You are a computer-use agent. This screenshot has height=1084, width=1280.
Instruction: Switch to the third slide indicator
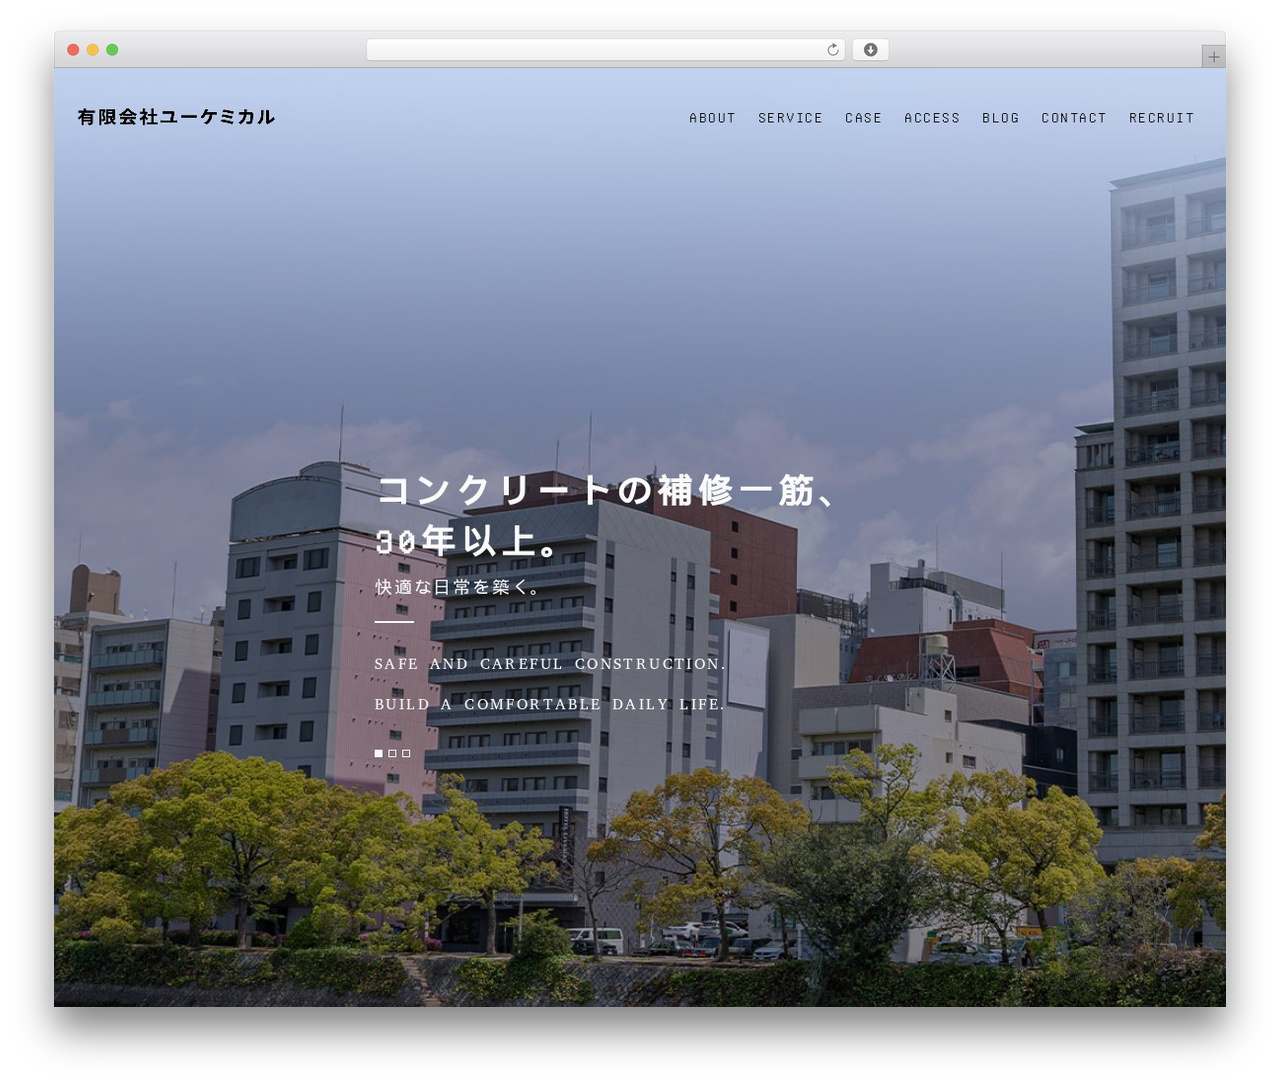point(406,753)
